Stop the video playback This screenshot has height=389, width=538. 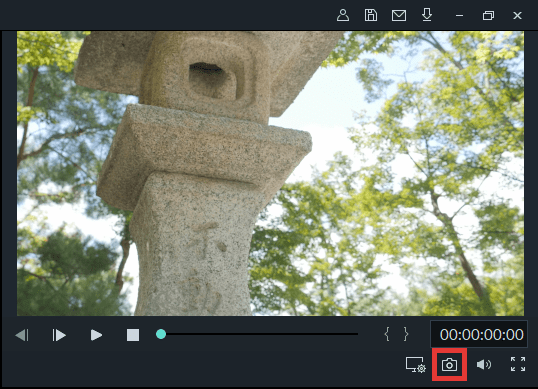pyautogui.click(x=133, y=335)
